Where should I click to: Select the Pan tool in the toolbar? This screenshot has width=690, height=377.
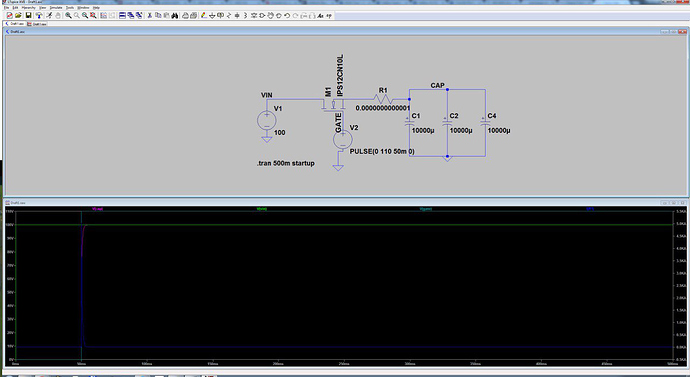tap(77, 15)
